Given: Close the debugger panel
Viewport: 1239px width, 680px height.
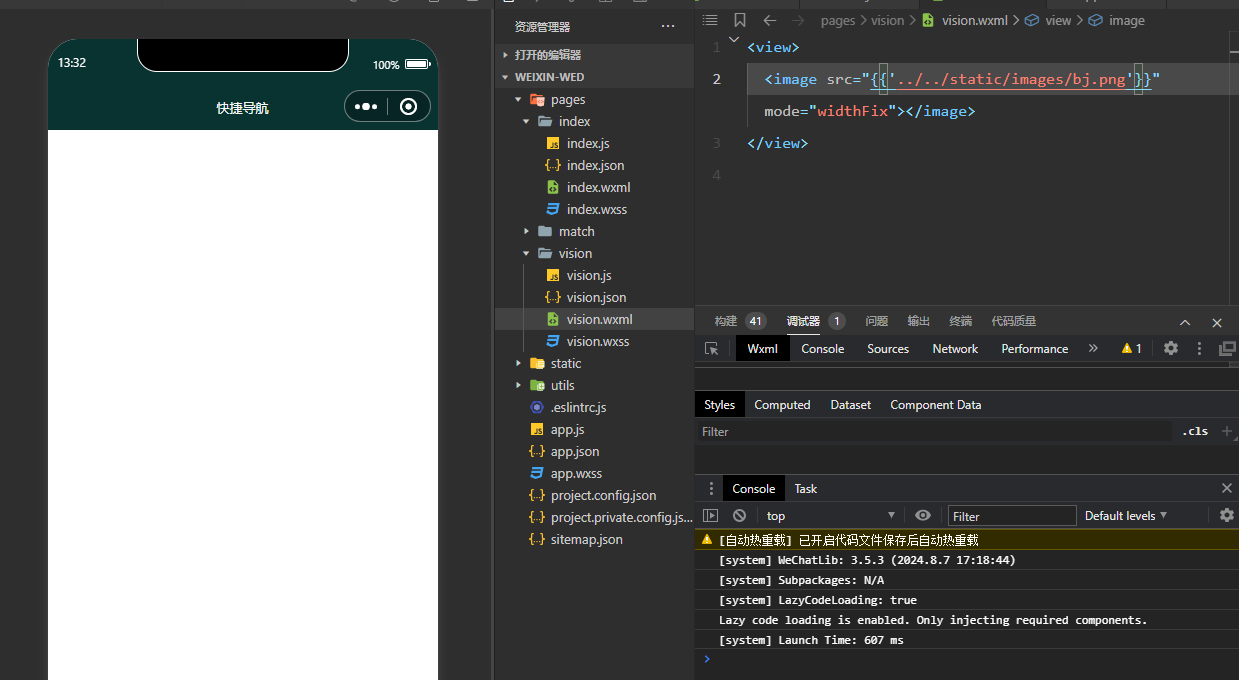Looking at the screenshot, I should click(x=1217, y=322).
